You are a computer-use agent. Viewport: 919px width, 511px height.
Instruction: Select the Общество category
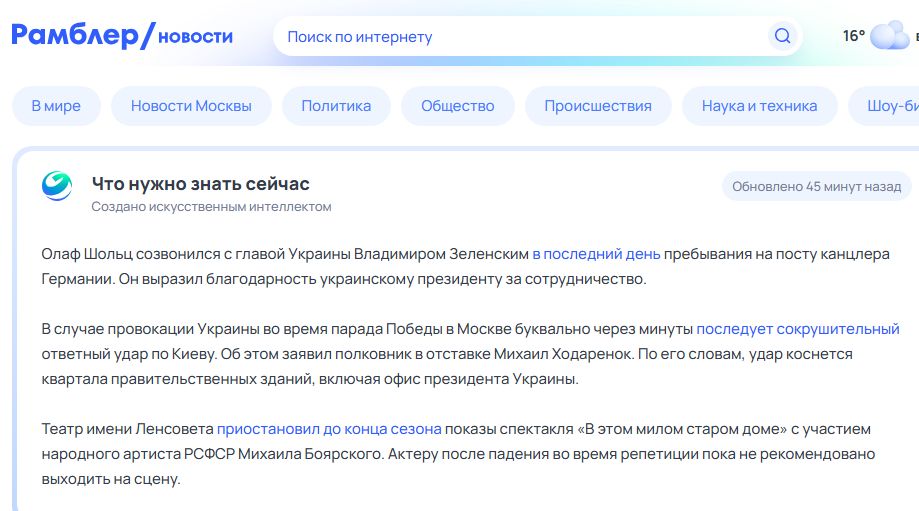click(458, 106)
